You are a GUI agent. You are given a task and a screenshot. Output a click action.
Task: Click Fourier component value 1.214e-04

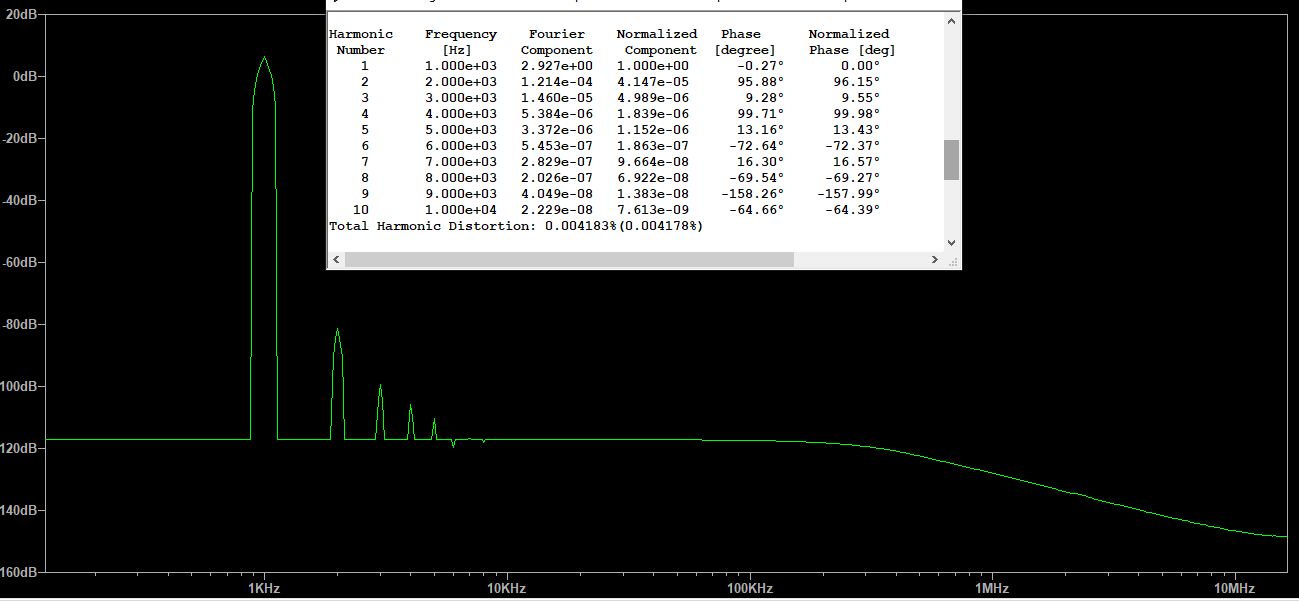[x=557, y=82]
